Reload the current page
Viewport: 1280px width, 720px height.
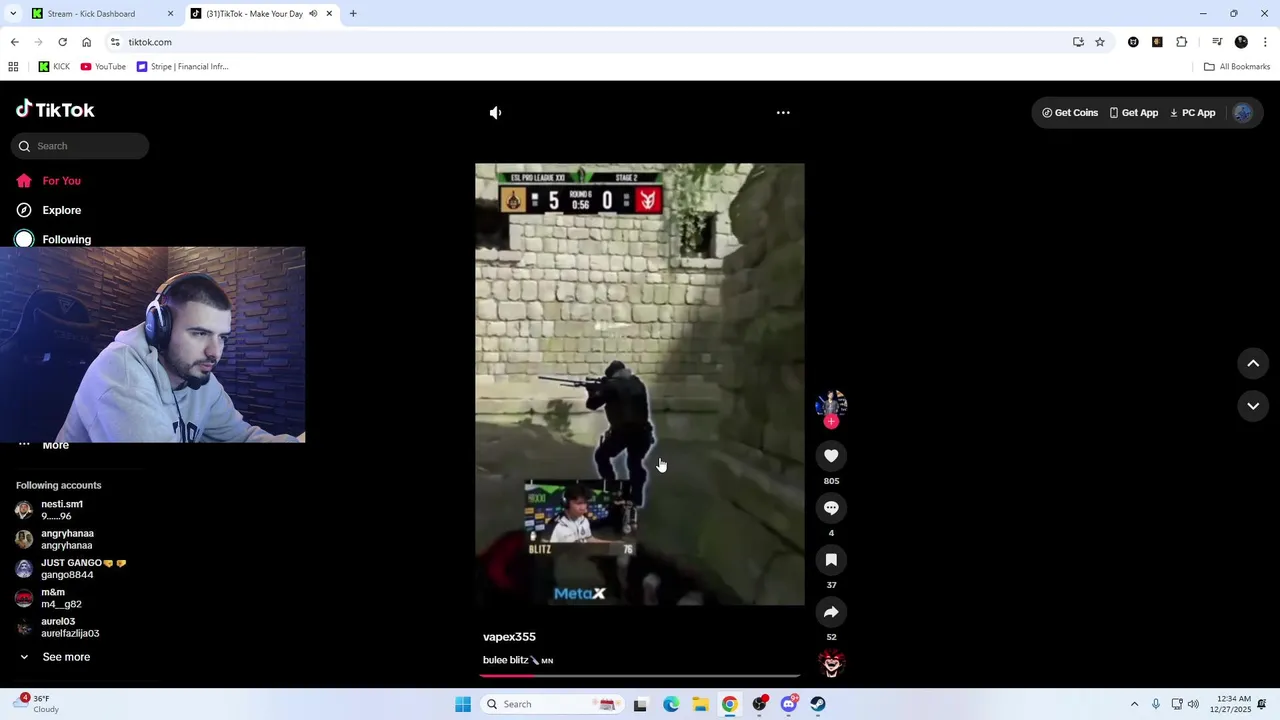(62, 42)
